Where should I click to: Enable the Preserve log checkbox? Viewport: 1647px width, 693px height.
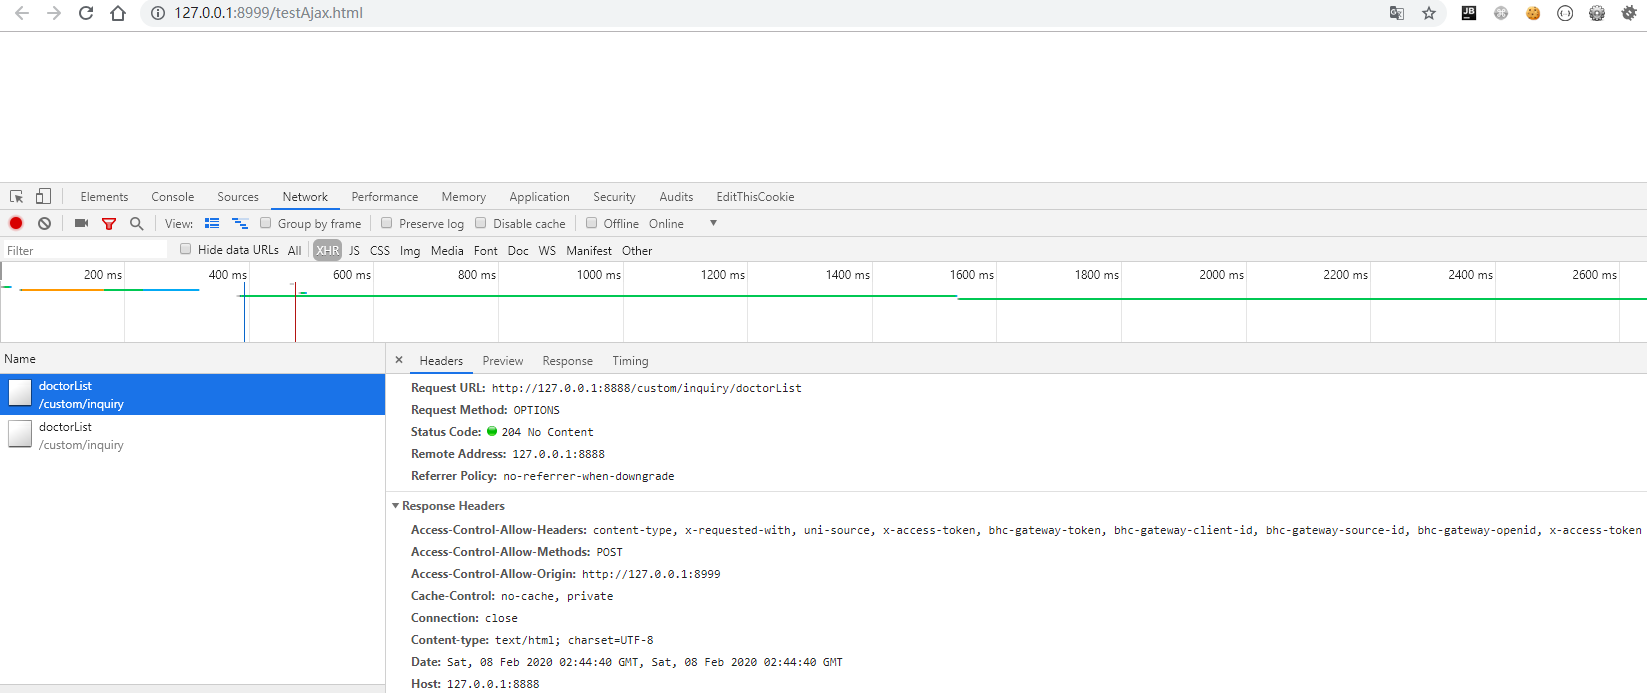[387, 223]
